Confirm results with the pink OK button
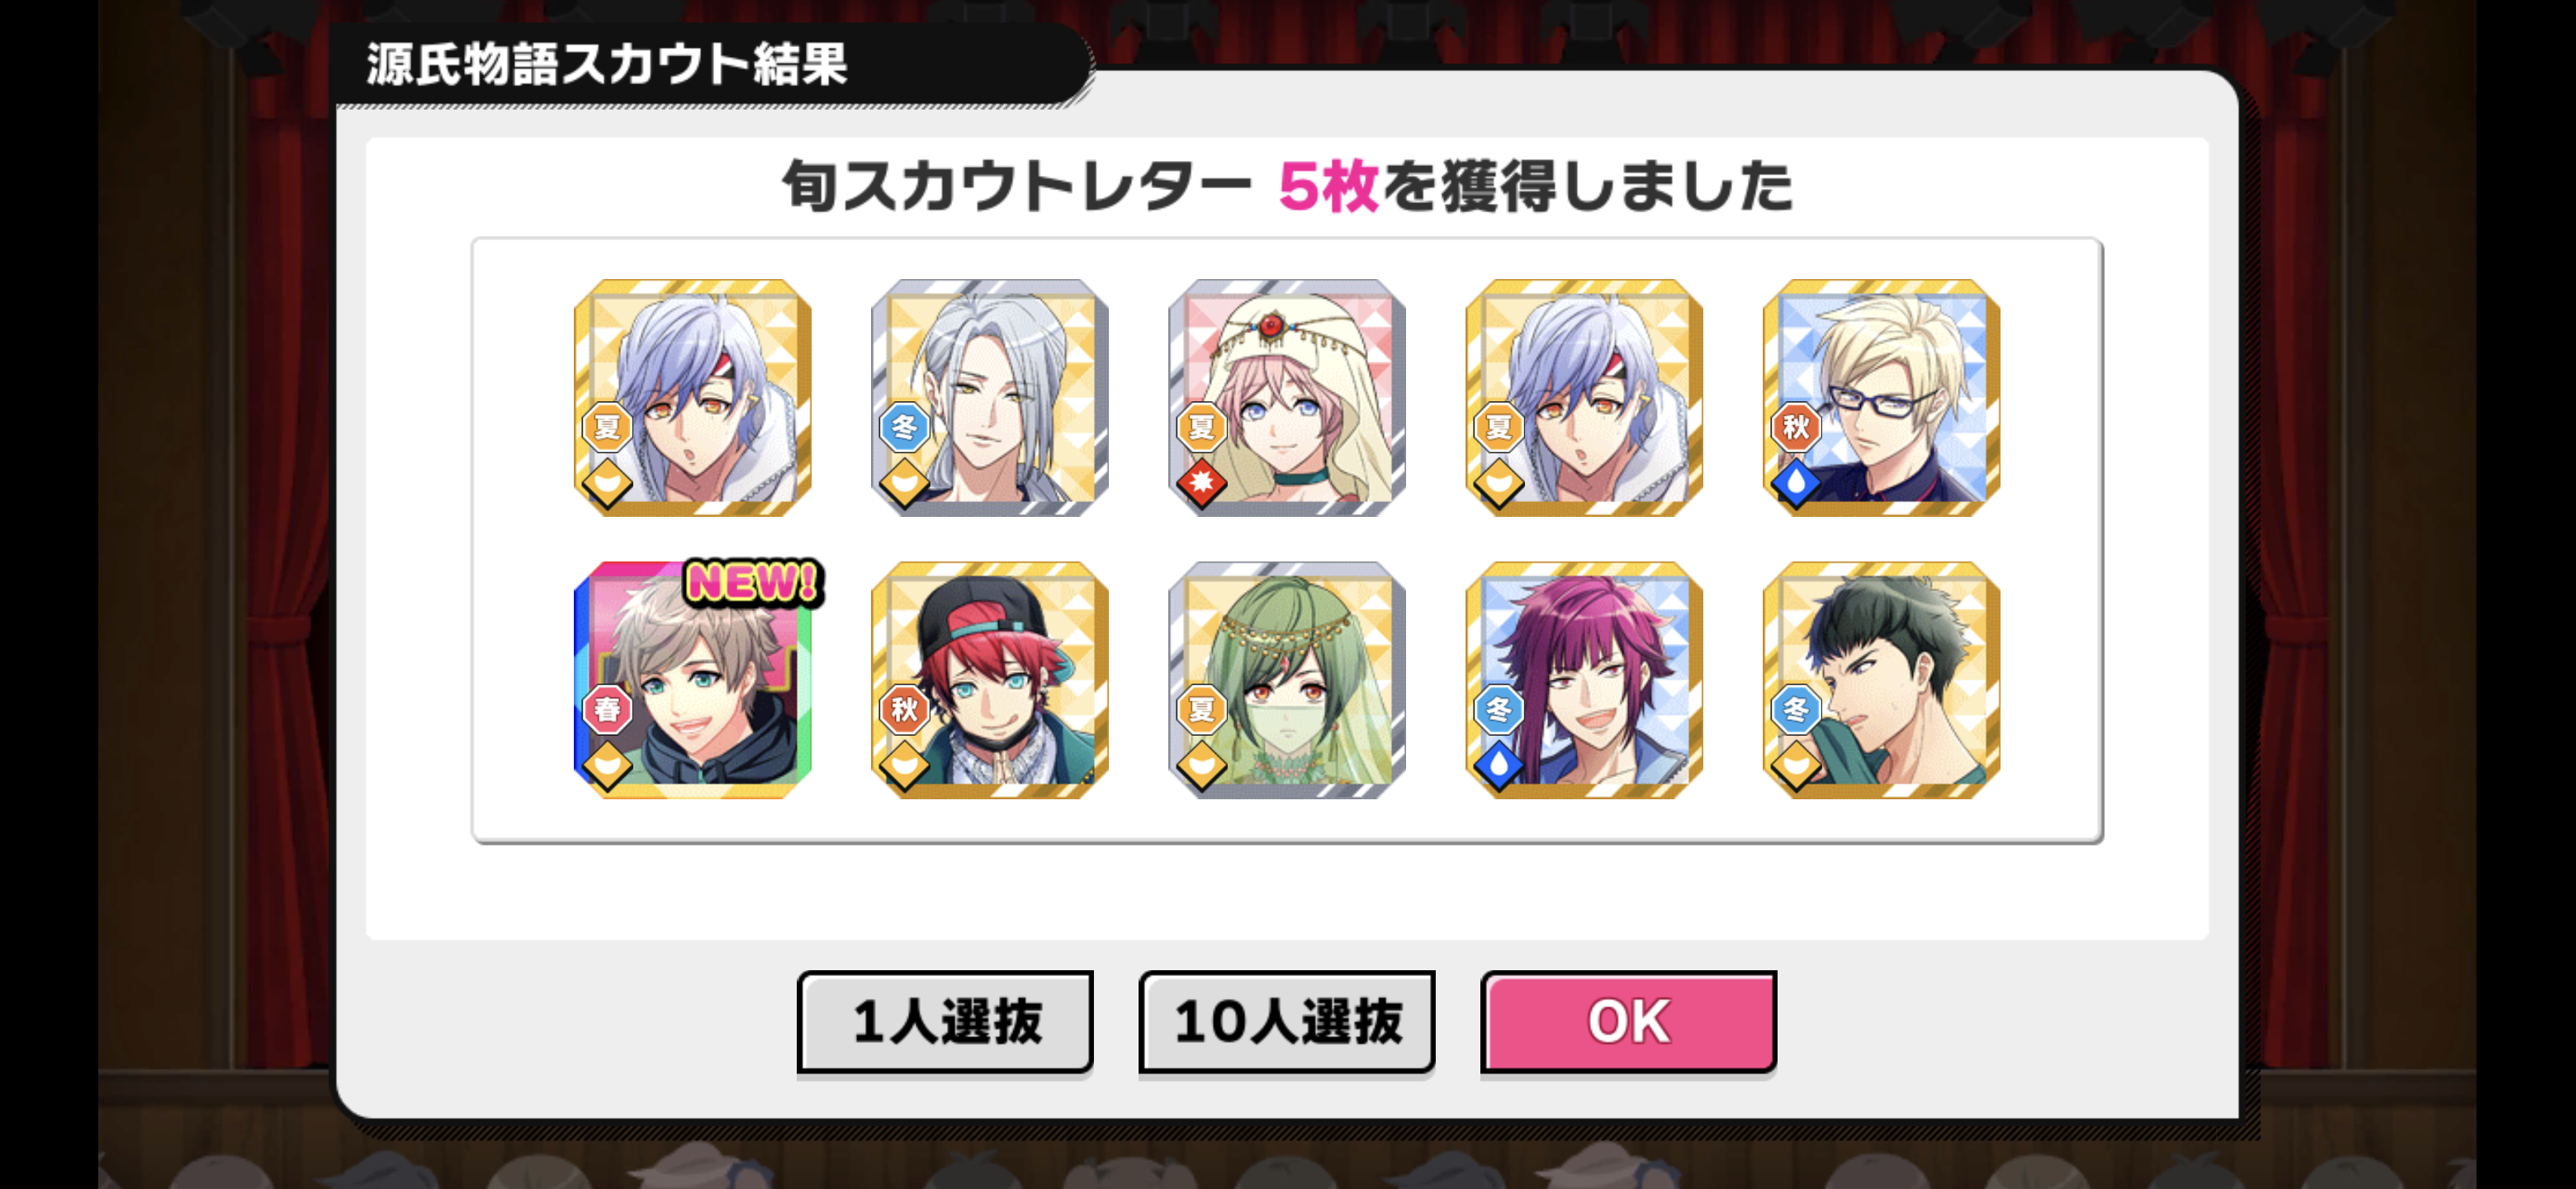Image resolution: width=2576 pixels, height=1189 pixels. tap(1628, 1021)
